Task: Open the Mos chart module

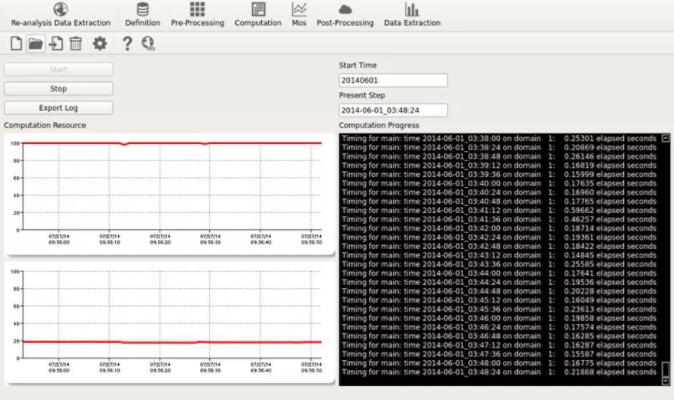Action: click(x=299, y=13)
